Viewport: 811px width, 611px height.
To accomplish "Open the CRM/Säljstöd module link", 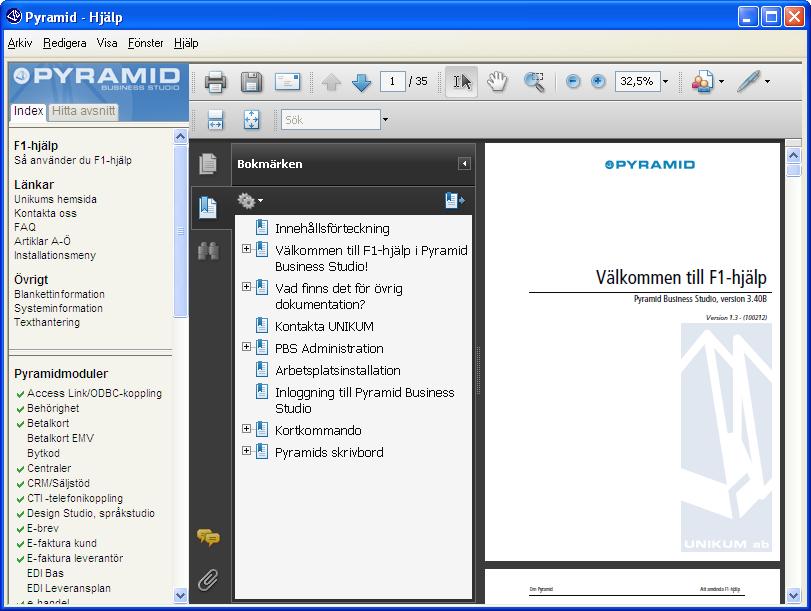I will coord(58,483).
